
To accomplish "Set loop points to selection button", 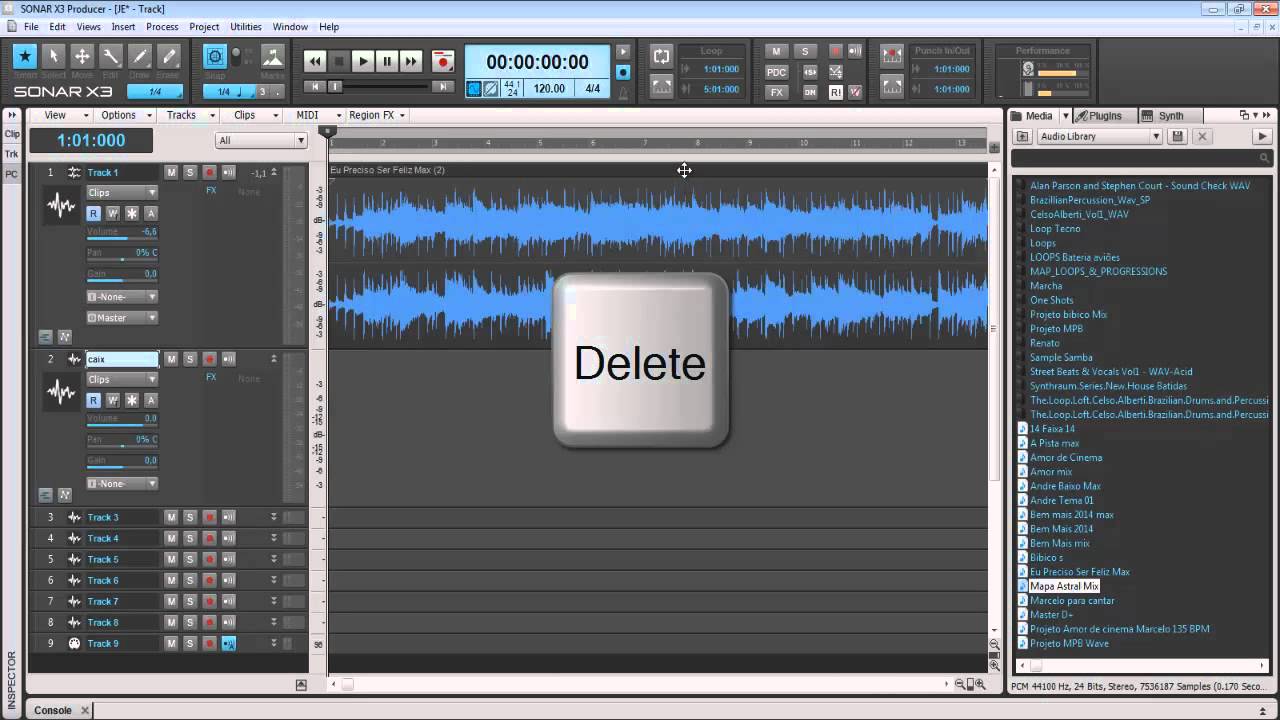I will pyautogui.click(x=661, y=87).
